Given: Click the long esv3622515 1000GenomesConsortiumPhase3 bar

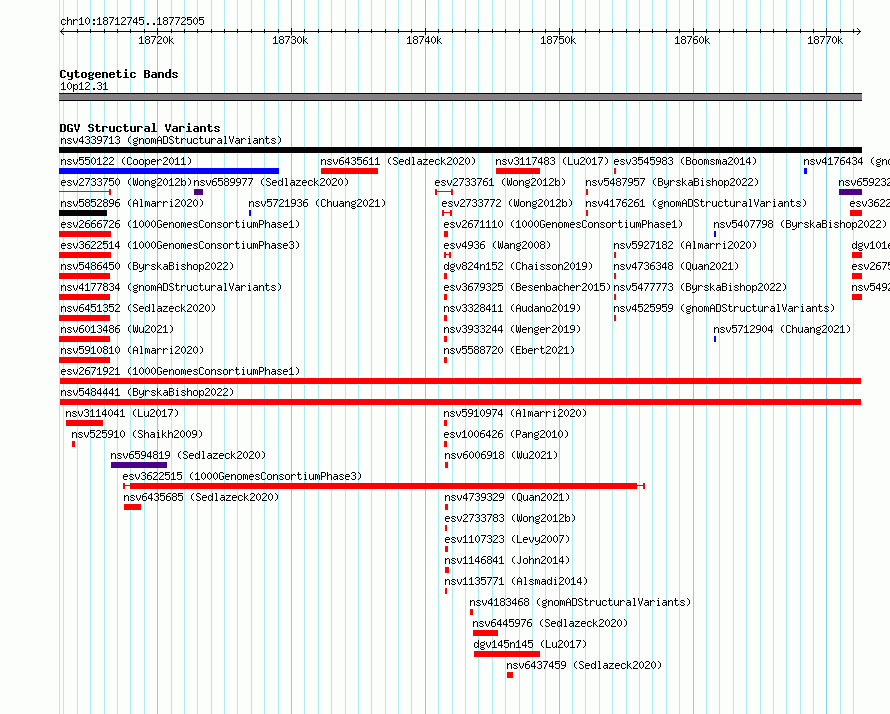Looking at the screenshot, I should [x=384, y=486].
